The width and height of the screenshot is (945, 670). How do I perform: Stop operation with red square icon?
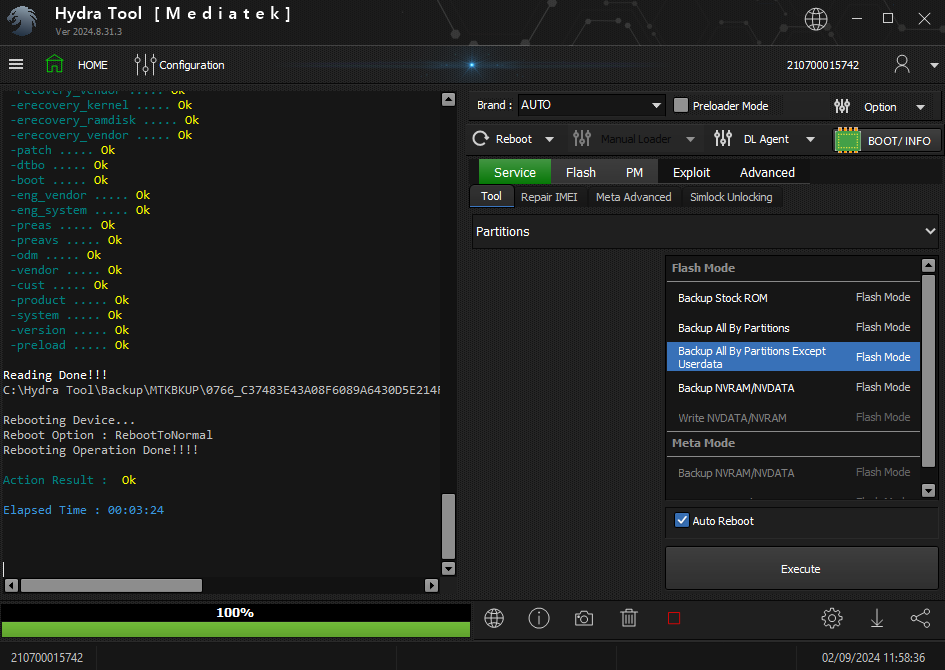674,619
